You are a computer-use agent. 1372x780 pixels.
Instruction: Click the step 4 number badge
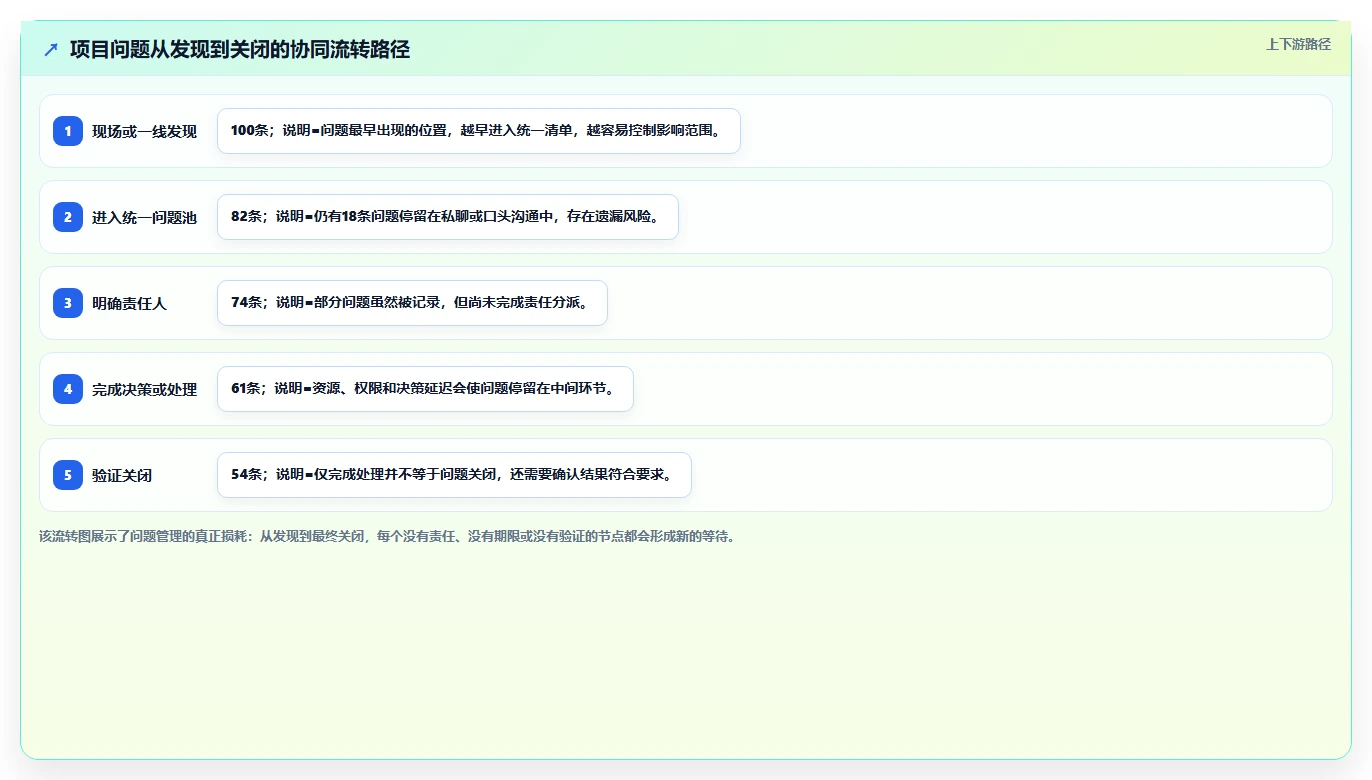pos(68,389)
